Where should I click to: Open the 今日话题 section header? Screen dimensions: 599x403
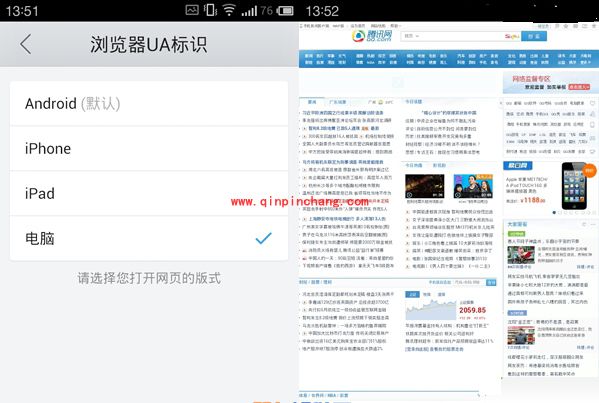(414, 102)
